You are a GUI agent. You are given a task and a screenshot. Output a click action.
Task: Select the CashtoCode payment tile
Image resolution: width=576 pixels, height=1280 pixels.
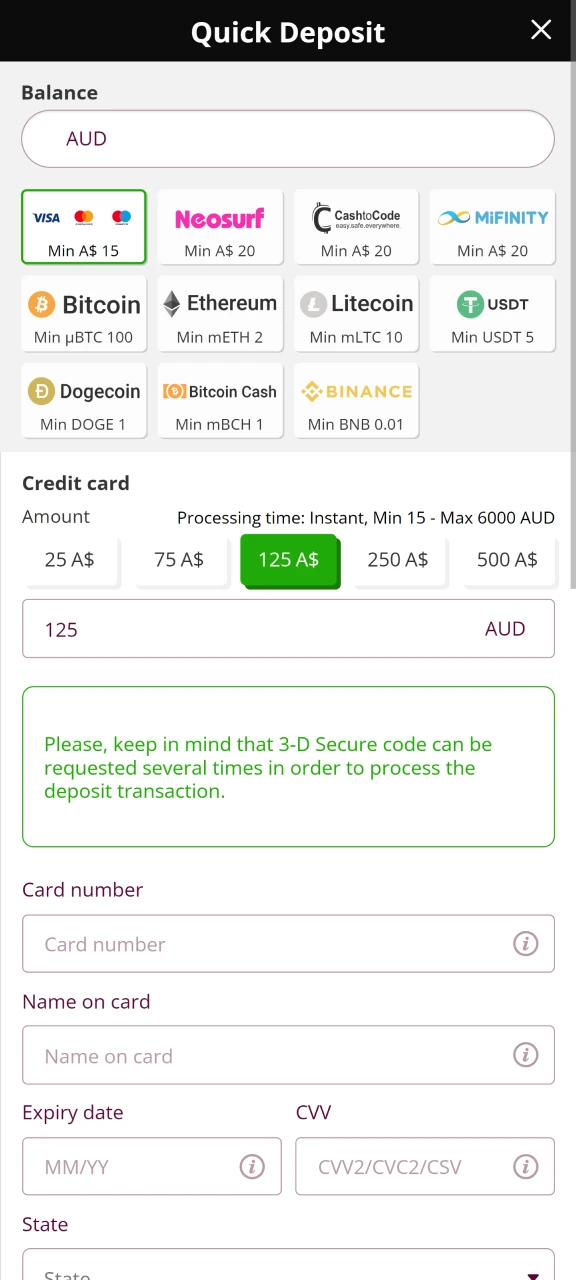tap(356, 227)
